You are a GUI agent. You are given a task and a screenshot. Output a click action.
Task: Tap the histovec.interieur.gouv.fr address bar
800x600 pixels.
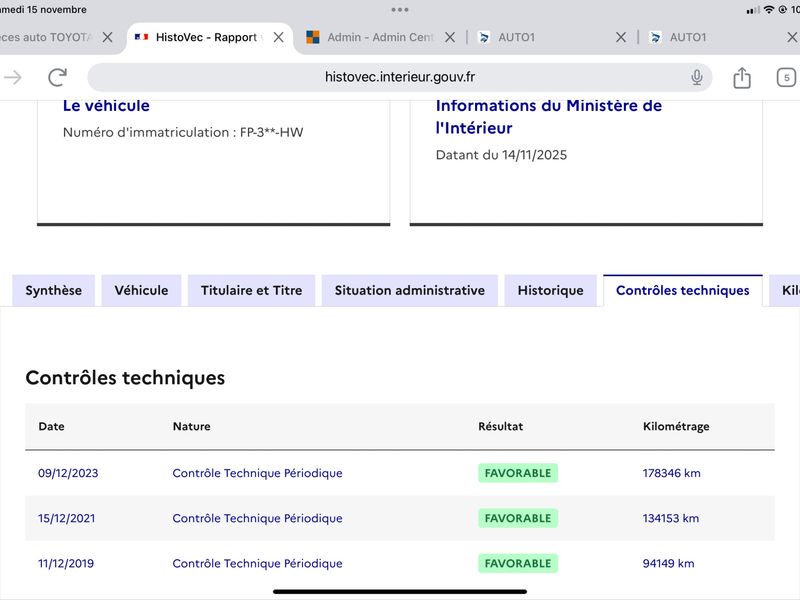400,77
